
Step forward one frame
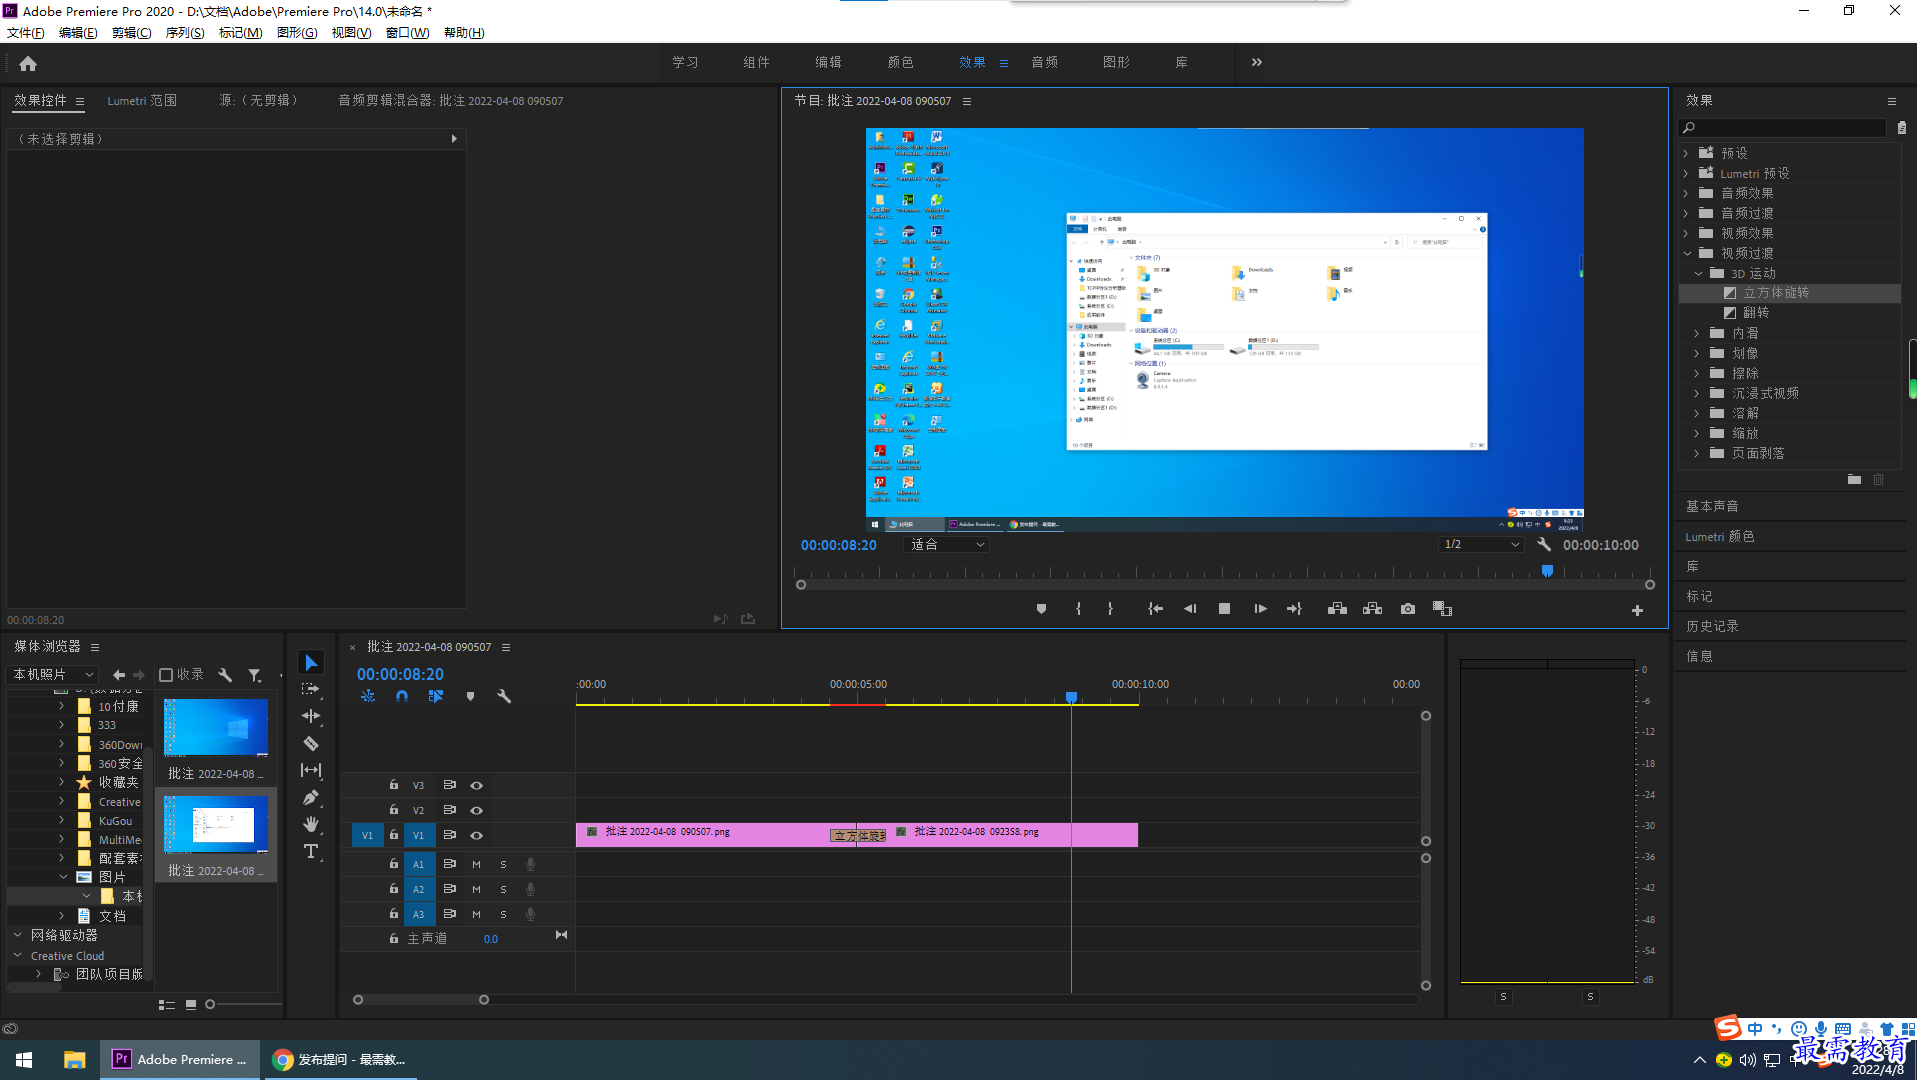(x=1260, y=609)
